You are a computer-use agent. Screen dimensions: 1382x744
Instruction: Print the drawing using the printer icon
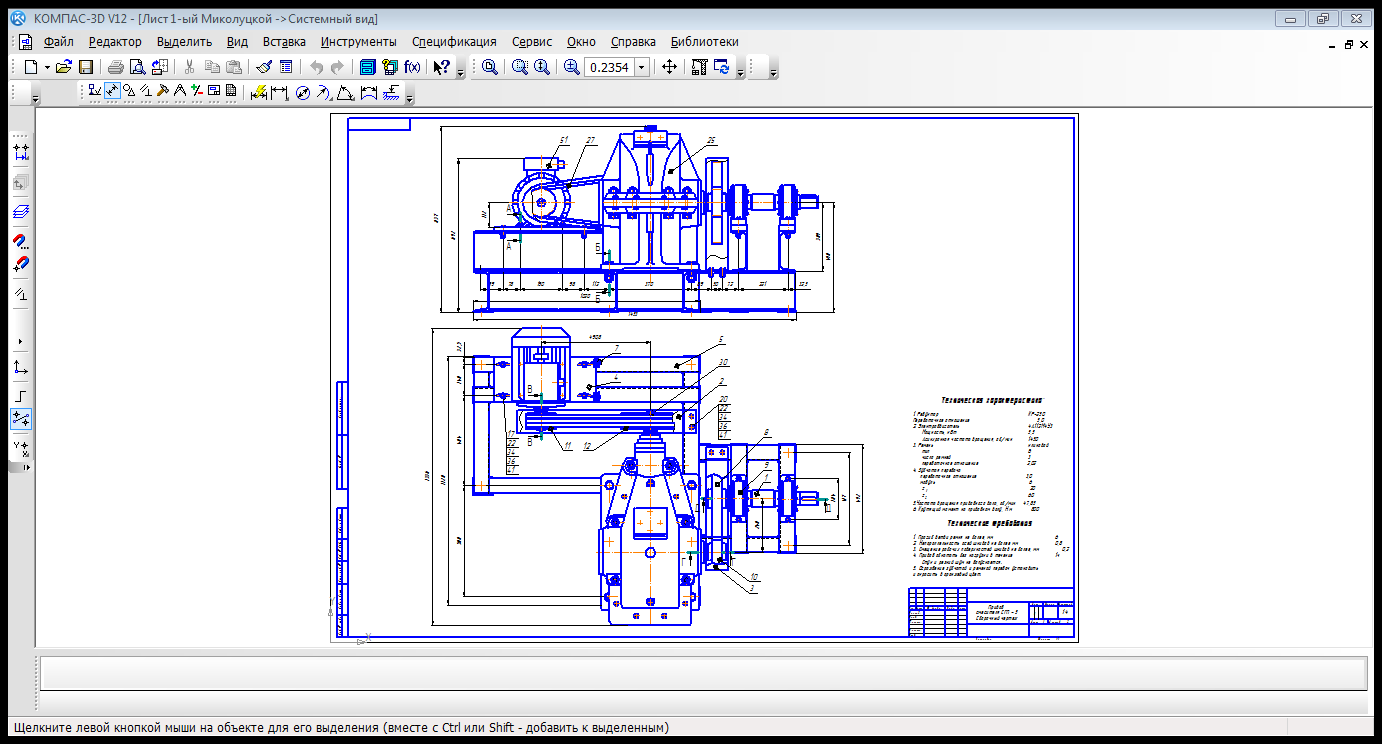coord(116,67)
